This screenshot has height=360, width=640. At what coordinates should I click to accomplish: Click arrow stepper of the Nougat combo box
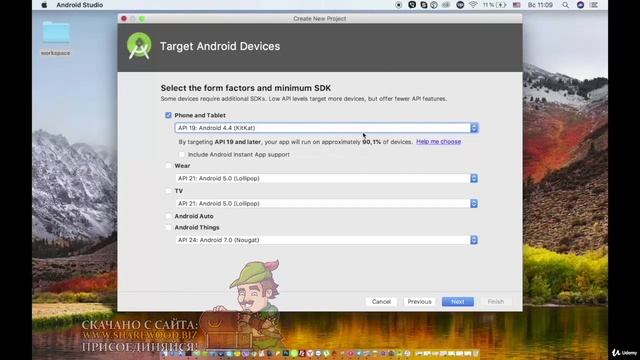(474, 240)
